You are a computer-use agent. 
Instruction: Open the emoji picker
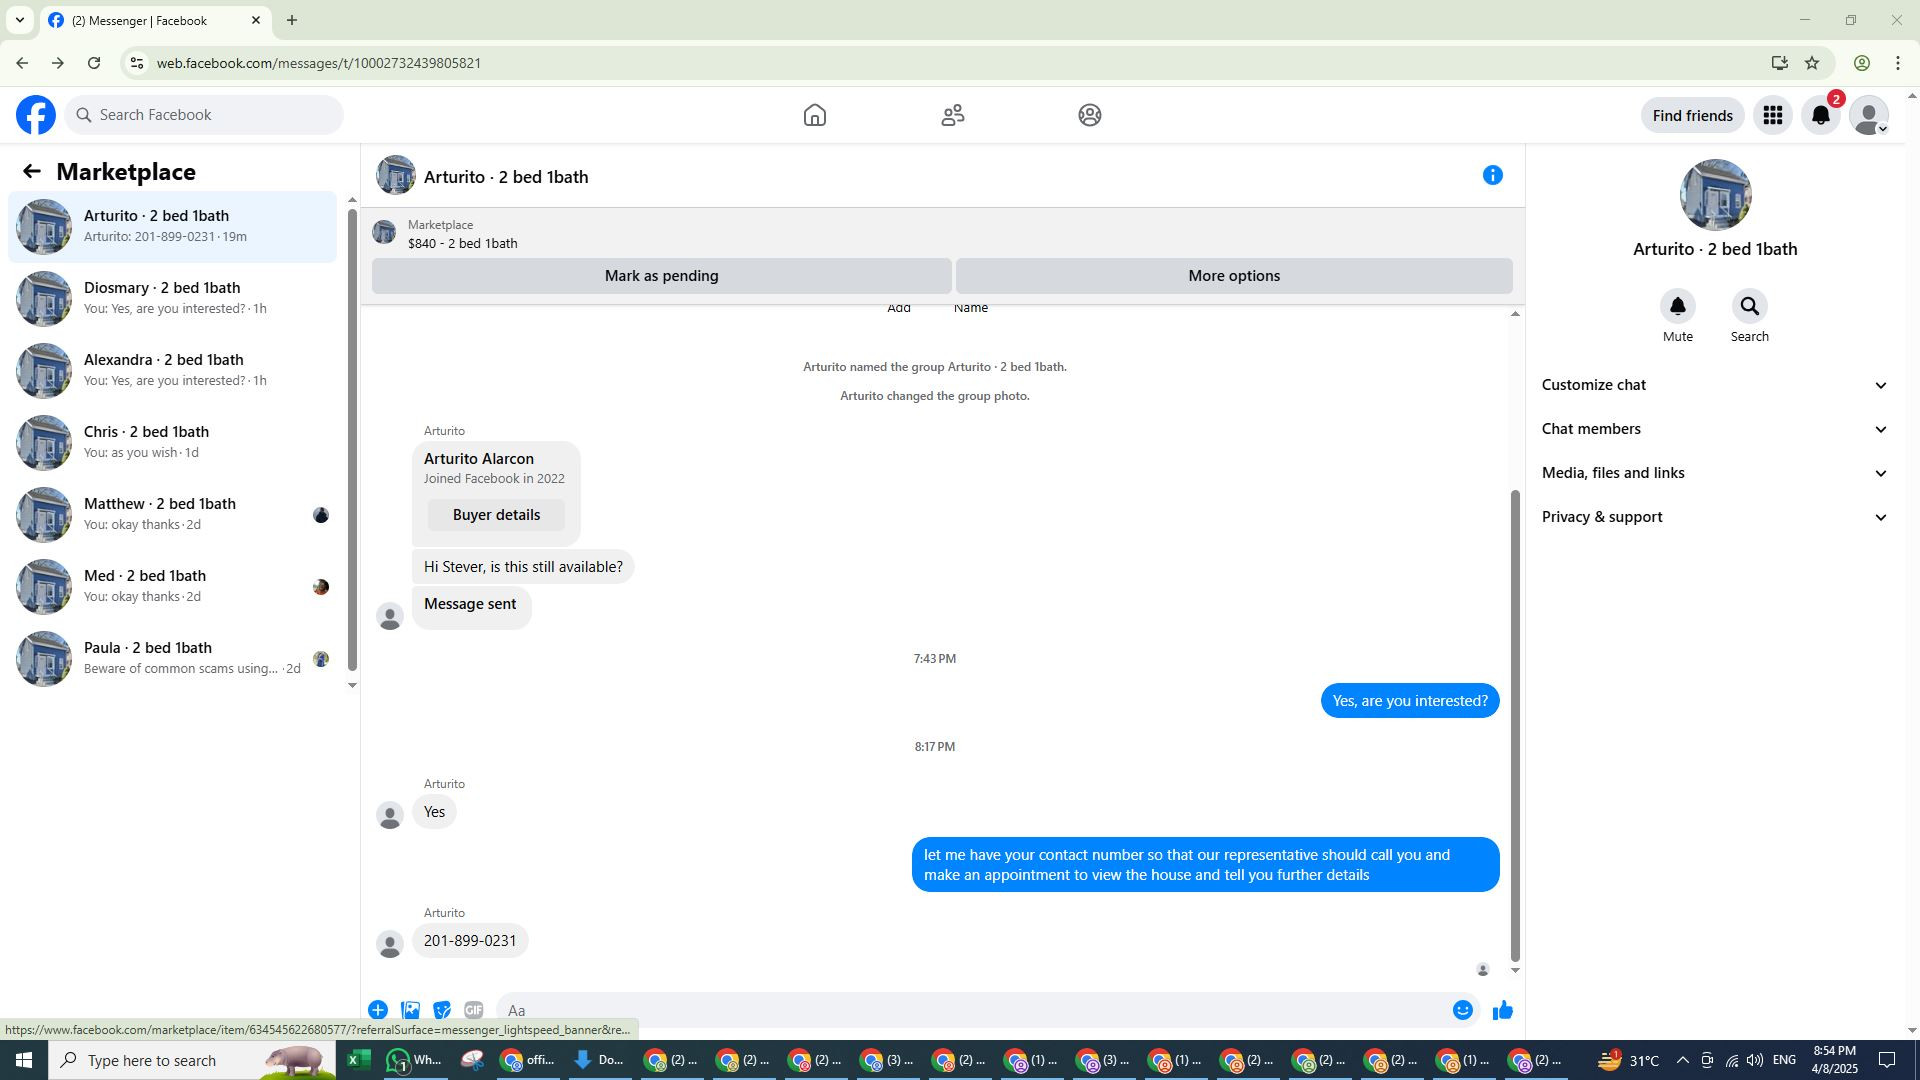pyautogui.click(x=1462, y=1011)
